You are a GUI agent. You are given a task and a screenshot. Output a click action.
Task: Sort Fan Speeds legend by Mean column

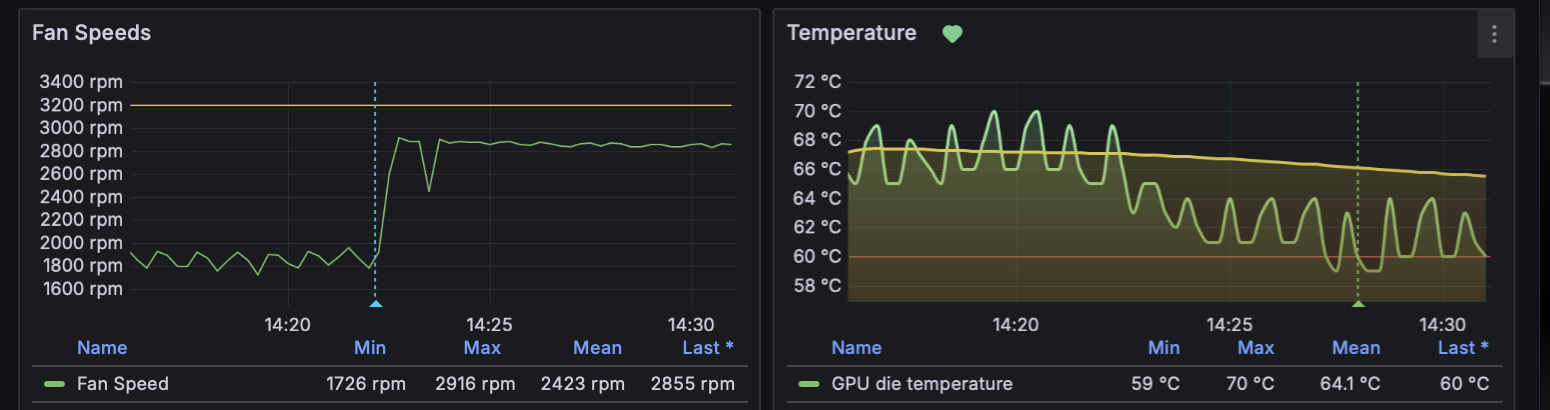[x=597, y=348]
